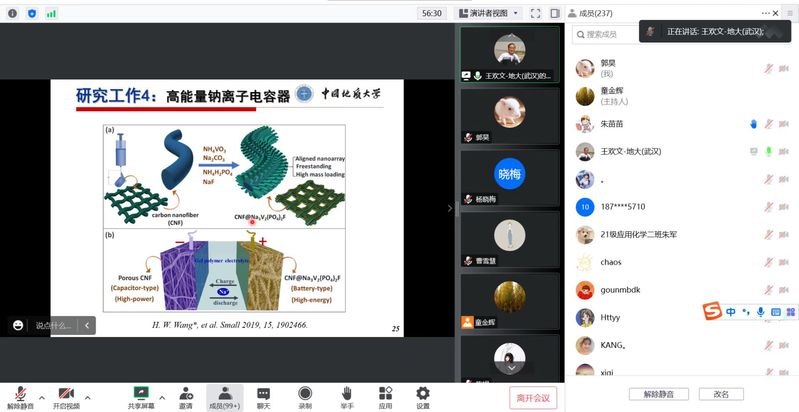Open the Invite (邀请) icon
The height and width of the screenshot is (412, 799).
pyautogui.click(x=185, y=396)
